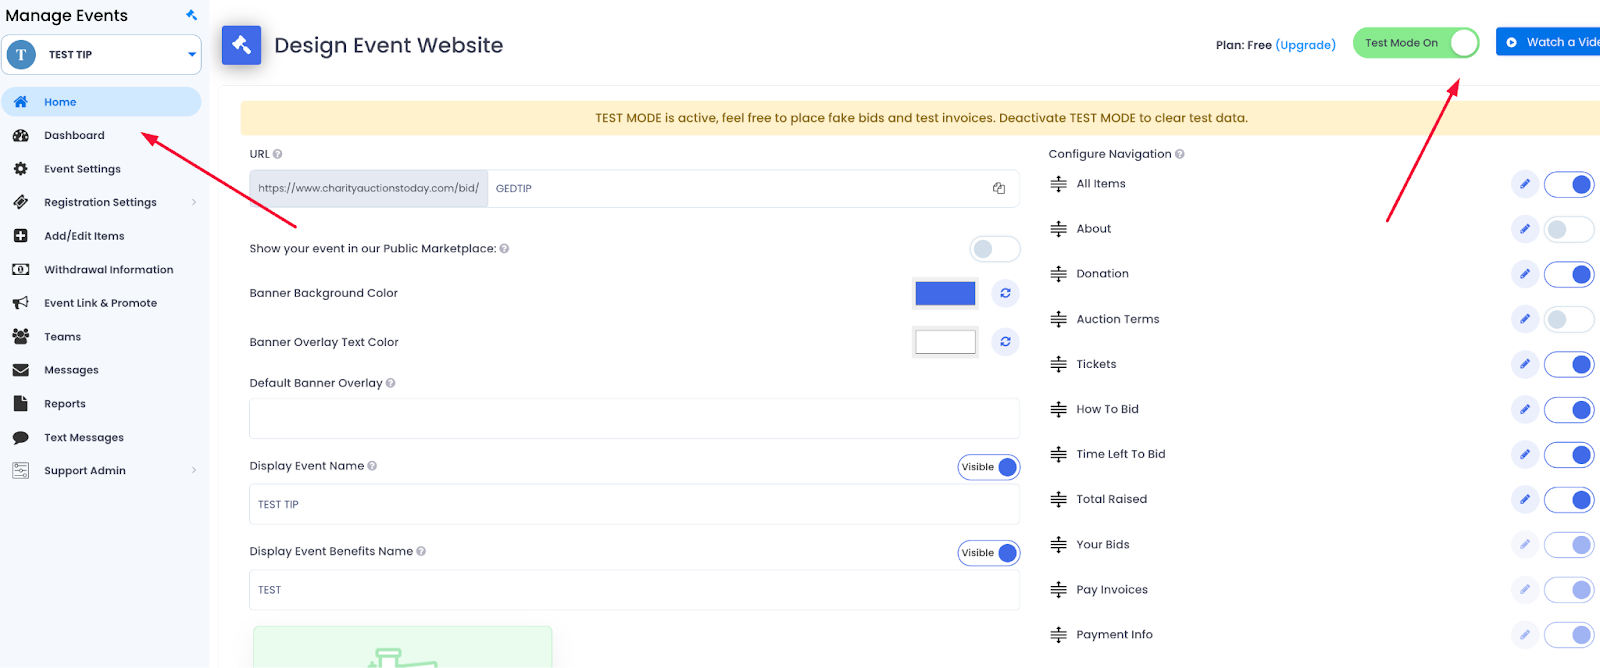Image resolution: width=1600 pixels, height=668 pixels.
Task: Click the T avatar icon for TEST TIP
Action: (21, 55)
